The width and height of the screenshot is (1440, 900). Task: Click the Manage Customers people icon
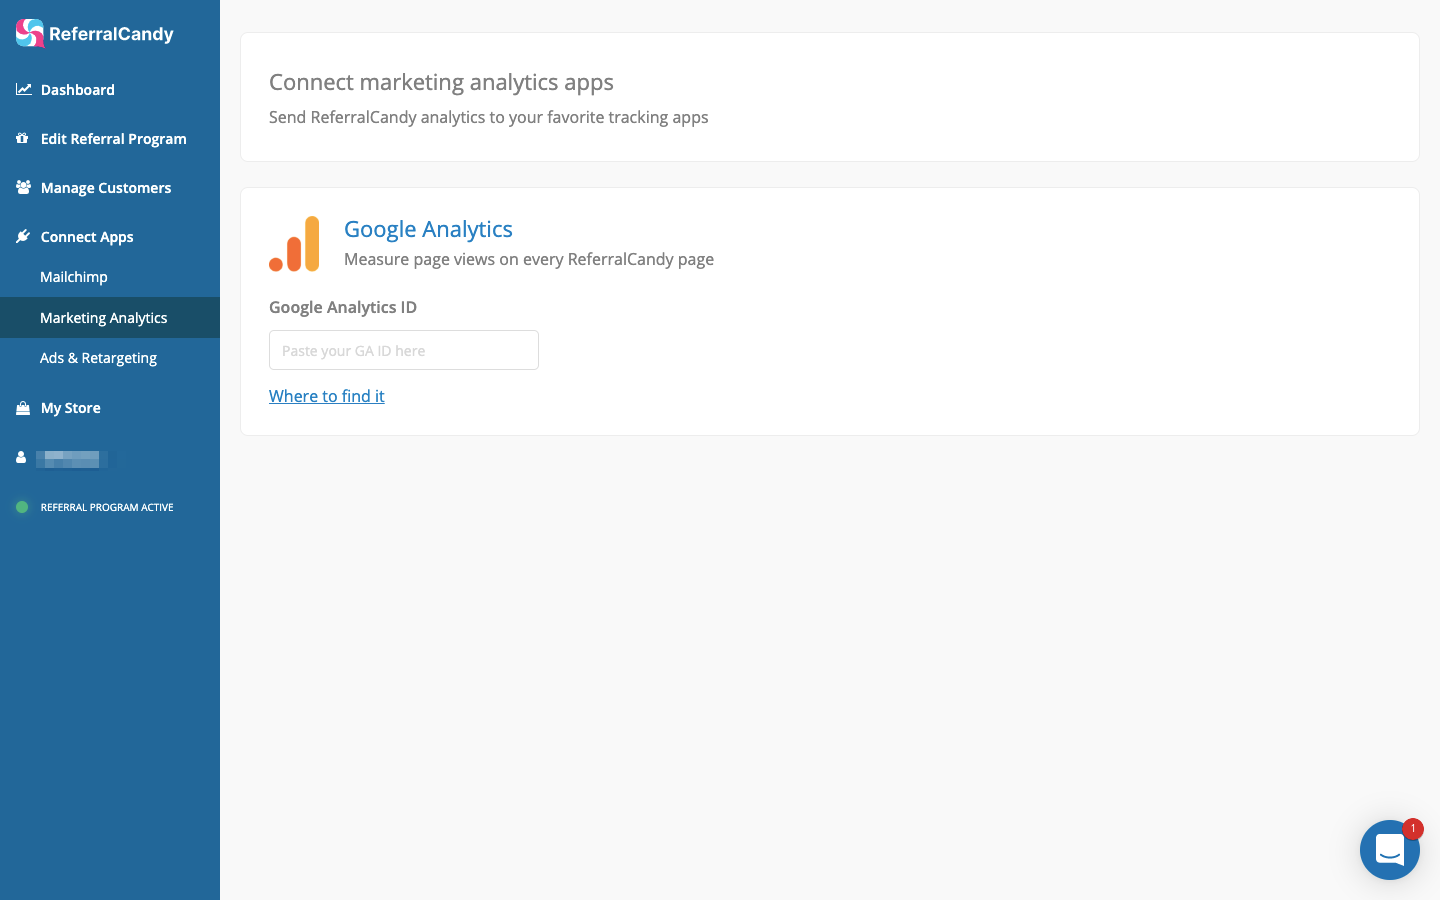pos(23,187)
